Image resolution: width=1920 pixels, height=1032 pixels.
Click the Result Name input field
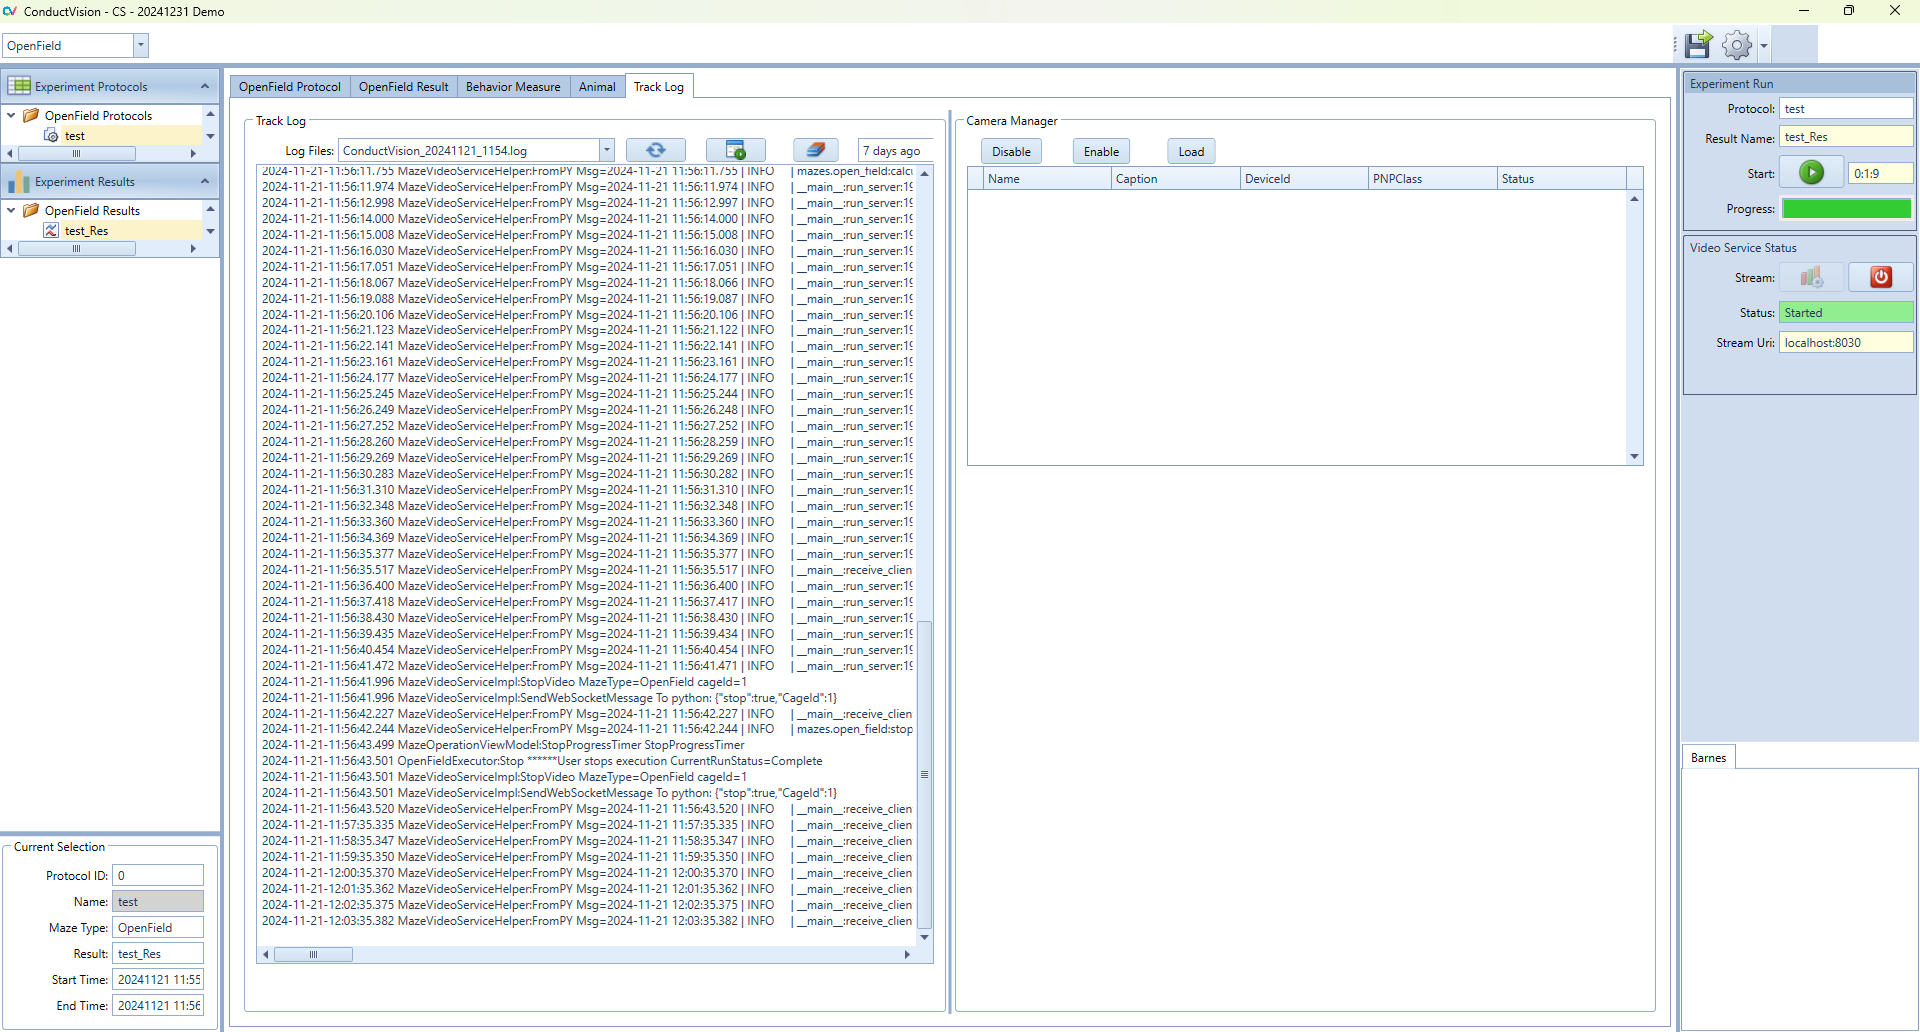(1845, 137)
